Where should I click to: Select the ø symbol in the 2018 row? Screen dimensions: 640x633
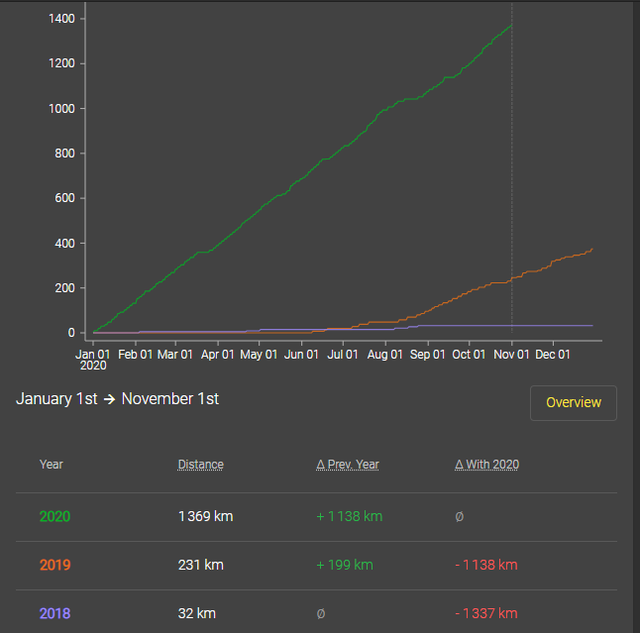coord(321,613)
